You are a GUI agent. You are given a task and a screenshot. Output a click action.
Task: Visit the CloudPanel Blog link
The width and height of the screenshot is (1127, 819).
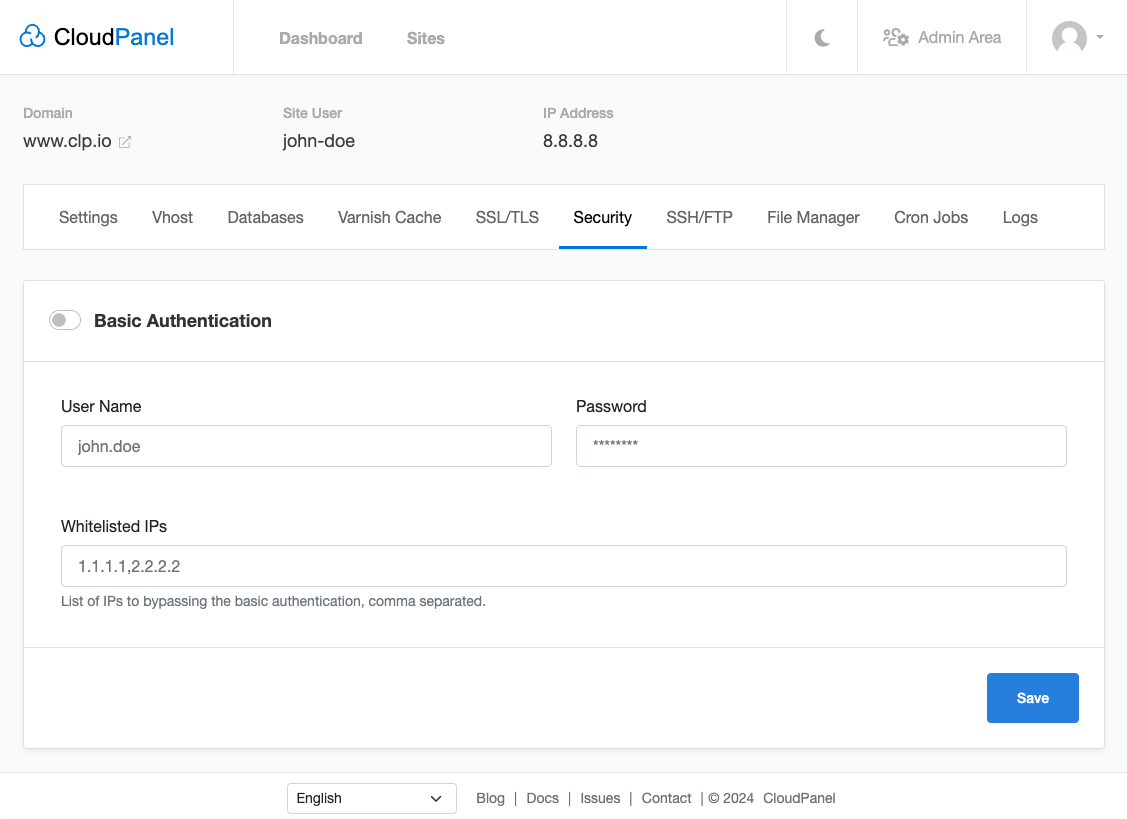pyautogui.click(x=490, y=798)
